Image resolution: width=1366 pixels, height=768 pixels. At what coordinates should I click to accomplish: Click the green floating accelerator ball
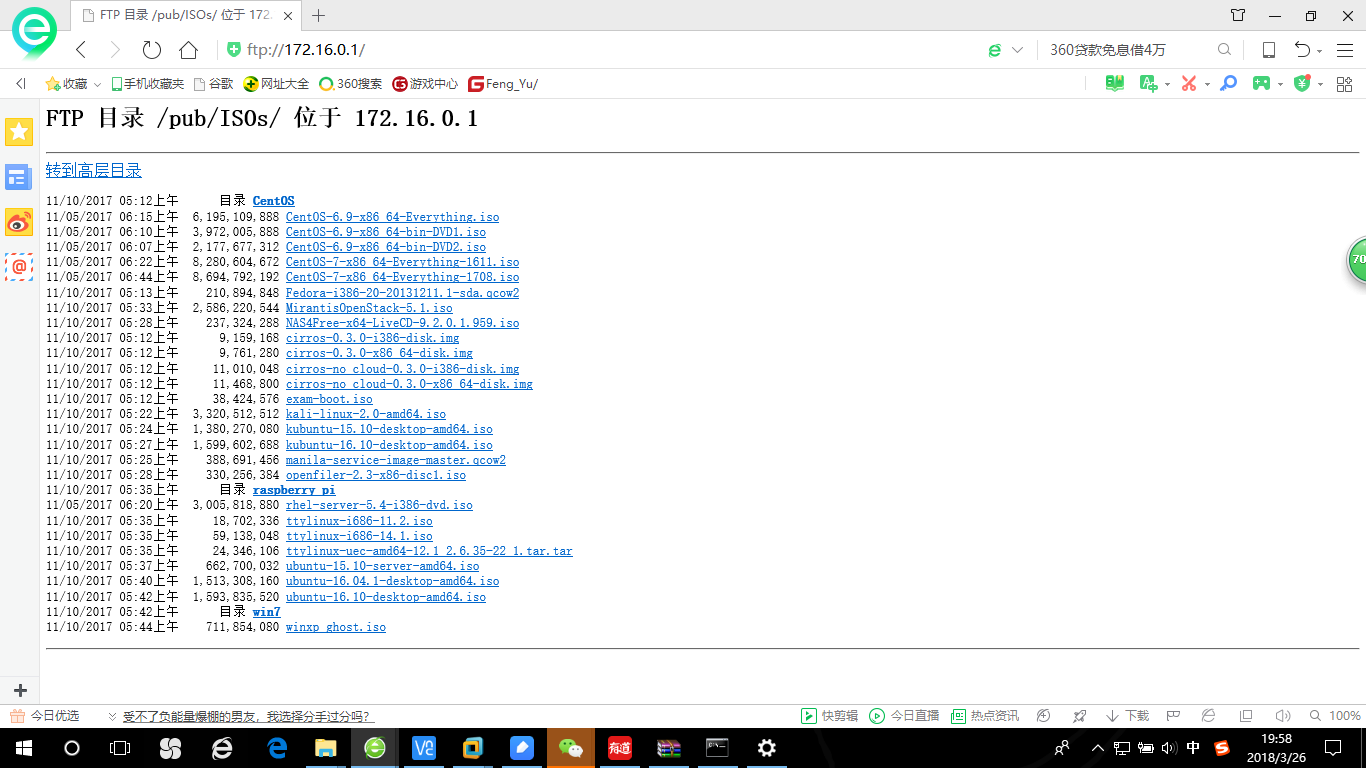pos(1356,260)
